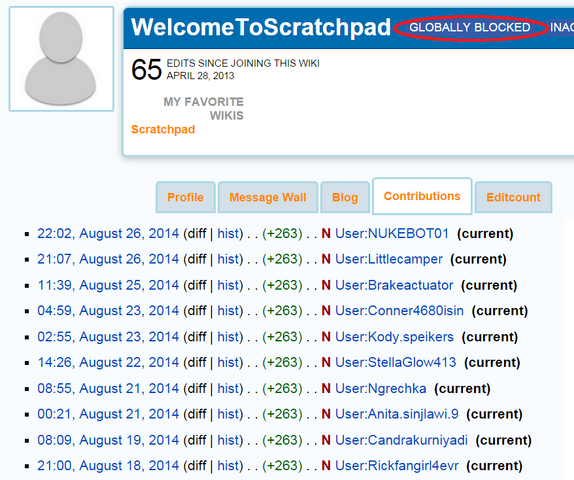Open User:Littlecamper page link
The width and height of the screenshot is (574, 480).
389,259
